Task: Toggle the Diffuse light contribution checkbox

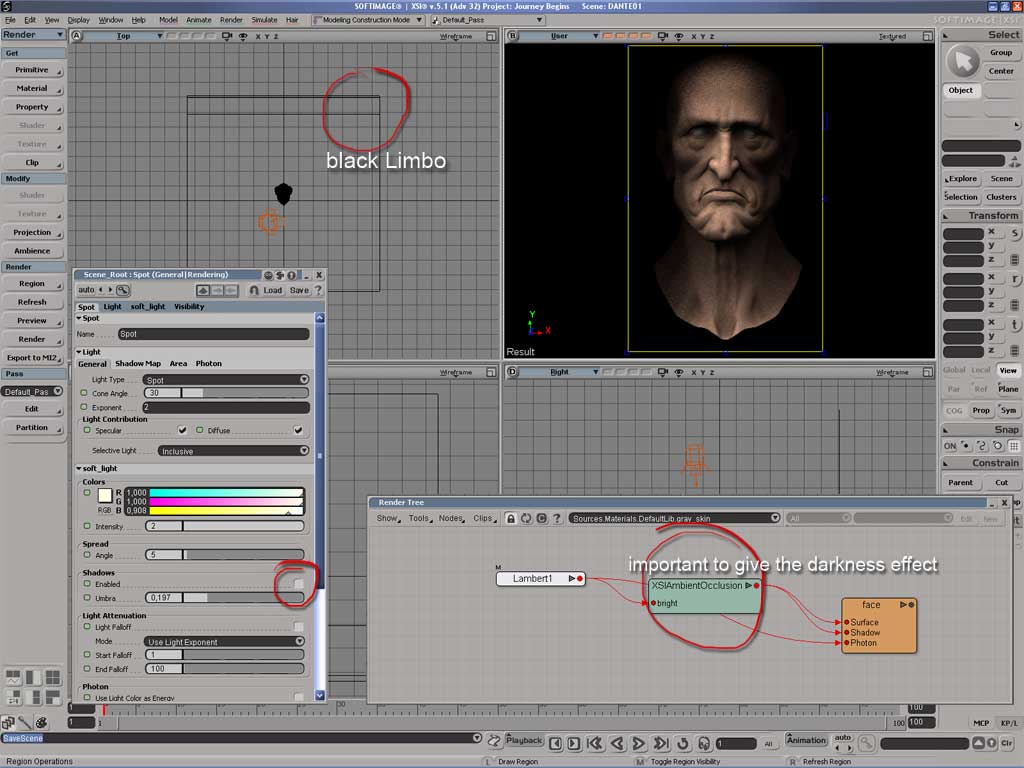Action: click(298, 430)
